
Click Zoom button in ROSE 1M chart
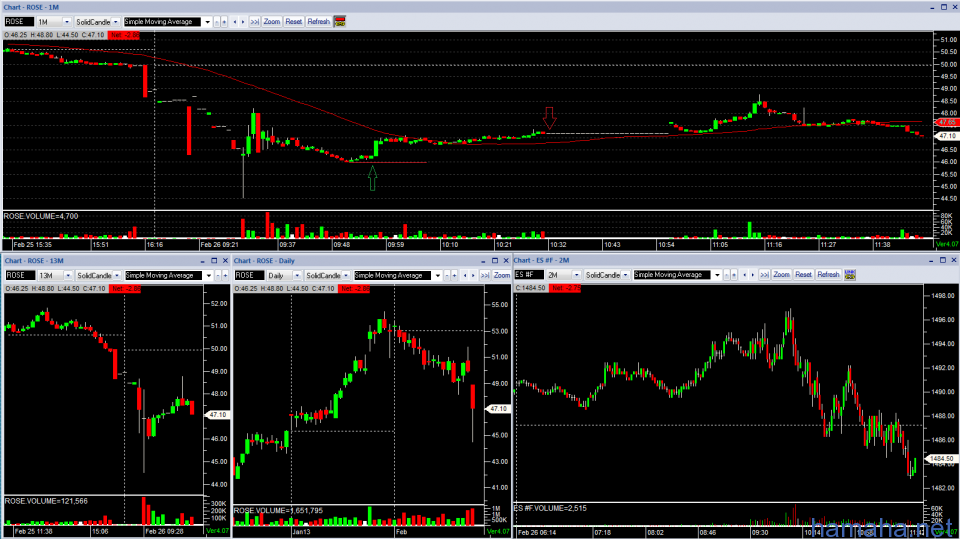click(x=272, y=21)
